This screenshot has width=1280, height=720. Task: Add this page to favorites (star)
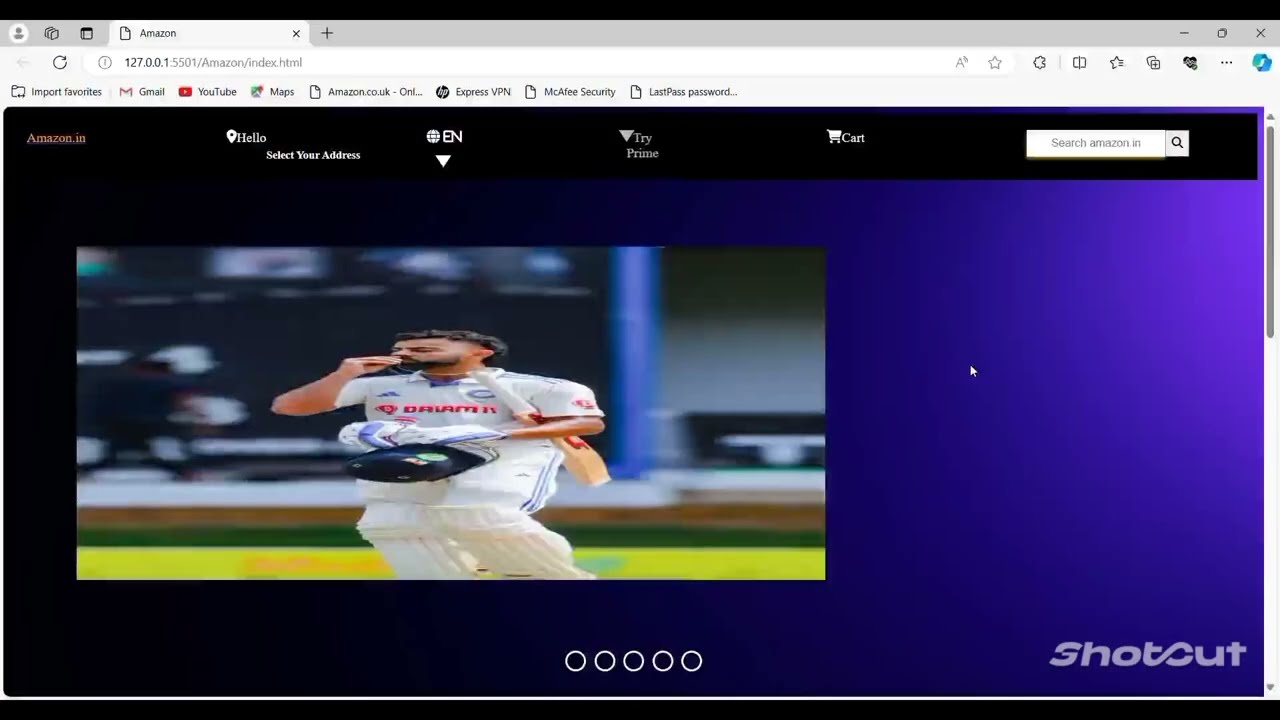coord(995,62)
